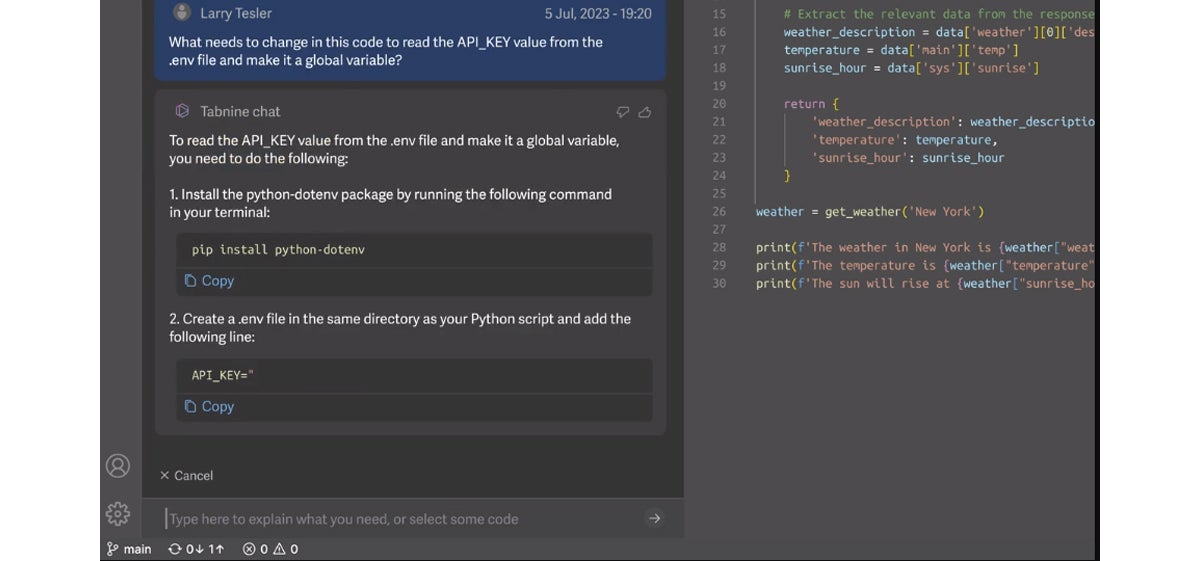This screenshot has height=561, width=1200.
Task: Click the sunrise_hour = data['sys']['sunrise'] line
Action: [912, 68]
